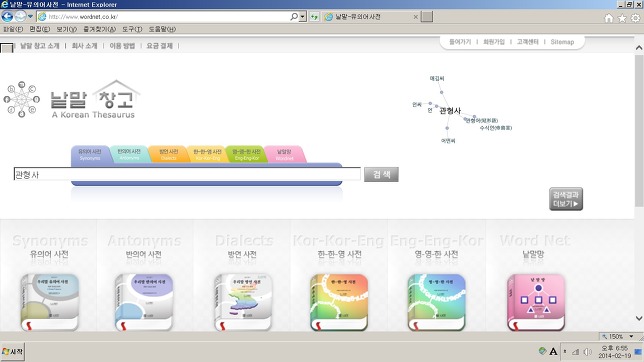Image resolution: width=644 pixels, height=362 pixels.
Task: Click the 회원가입 sign-up link
Action: pos(494,42)
